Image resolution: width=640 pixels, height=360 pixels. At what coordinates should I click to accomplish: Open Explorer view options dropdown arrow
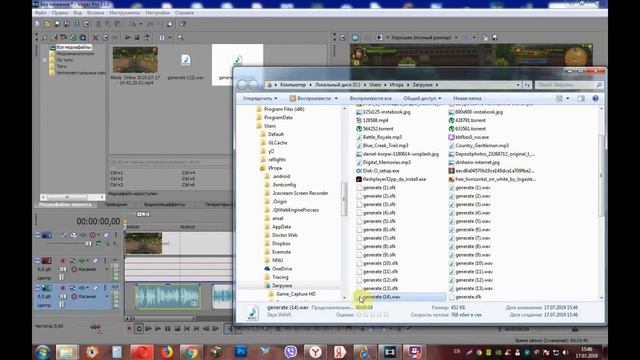pos(568,98)
